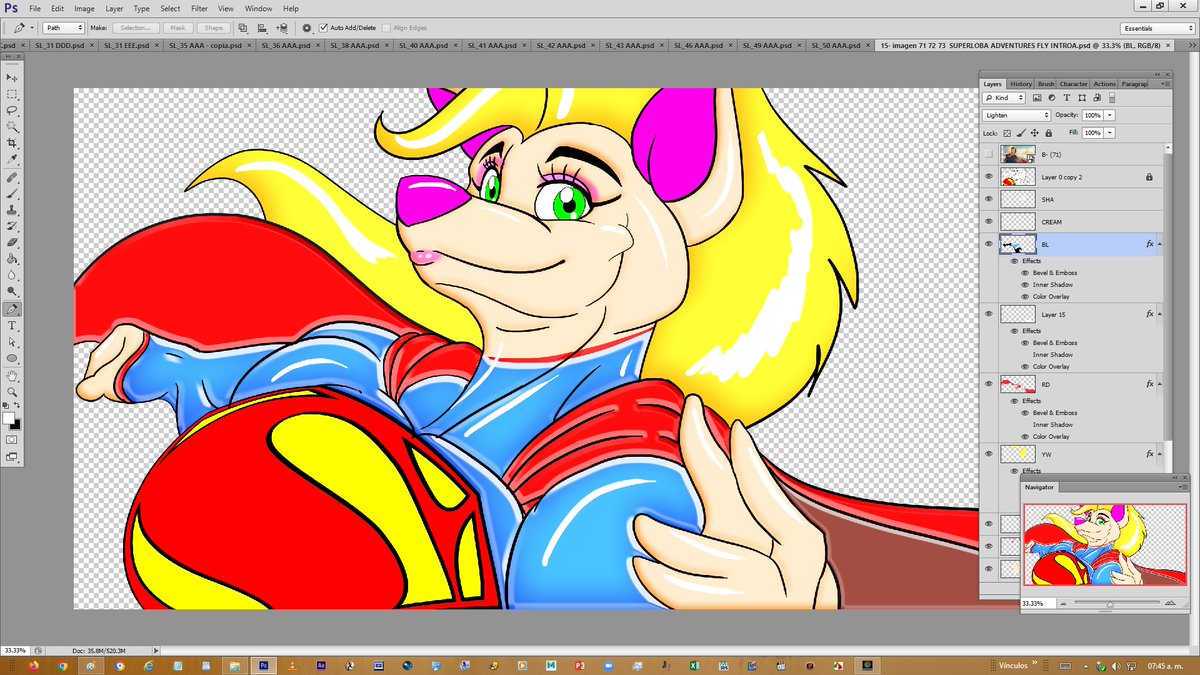1200x675 pixels.
Task: Collapse the Layer 15 effects list
Action: (1161, 314)
